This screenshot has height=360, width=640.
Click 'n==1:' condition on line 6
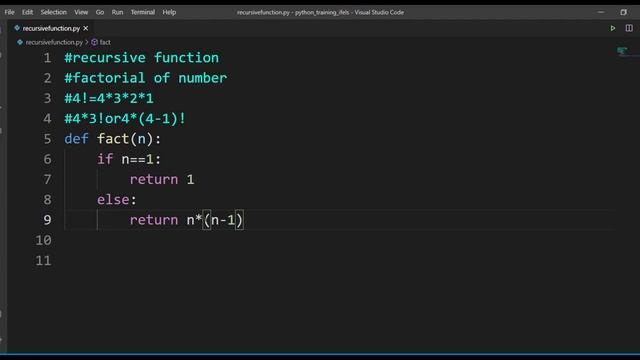pos(142,159)
